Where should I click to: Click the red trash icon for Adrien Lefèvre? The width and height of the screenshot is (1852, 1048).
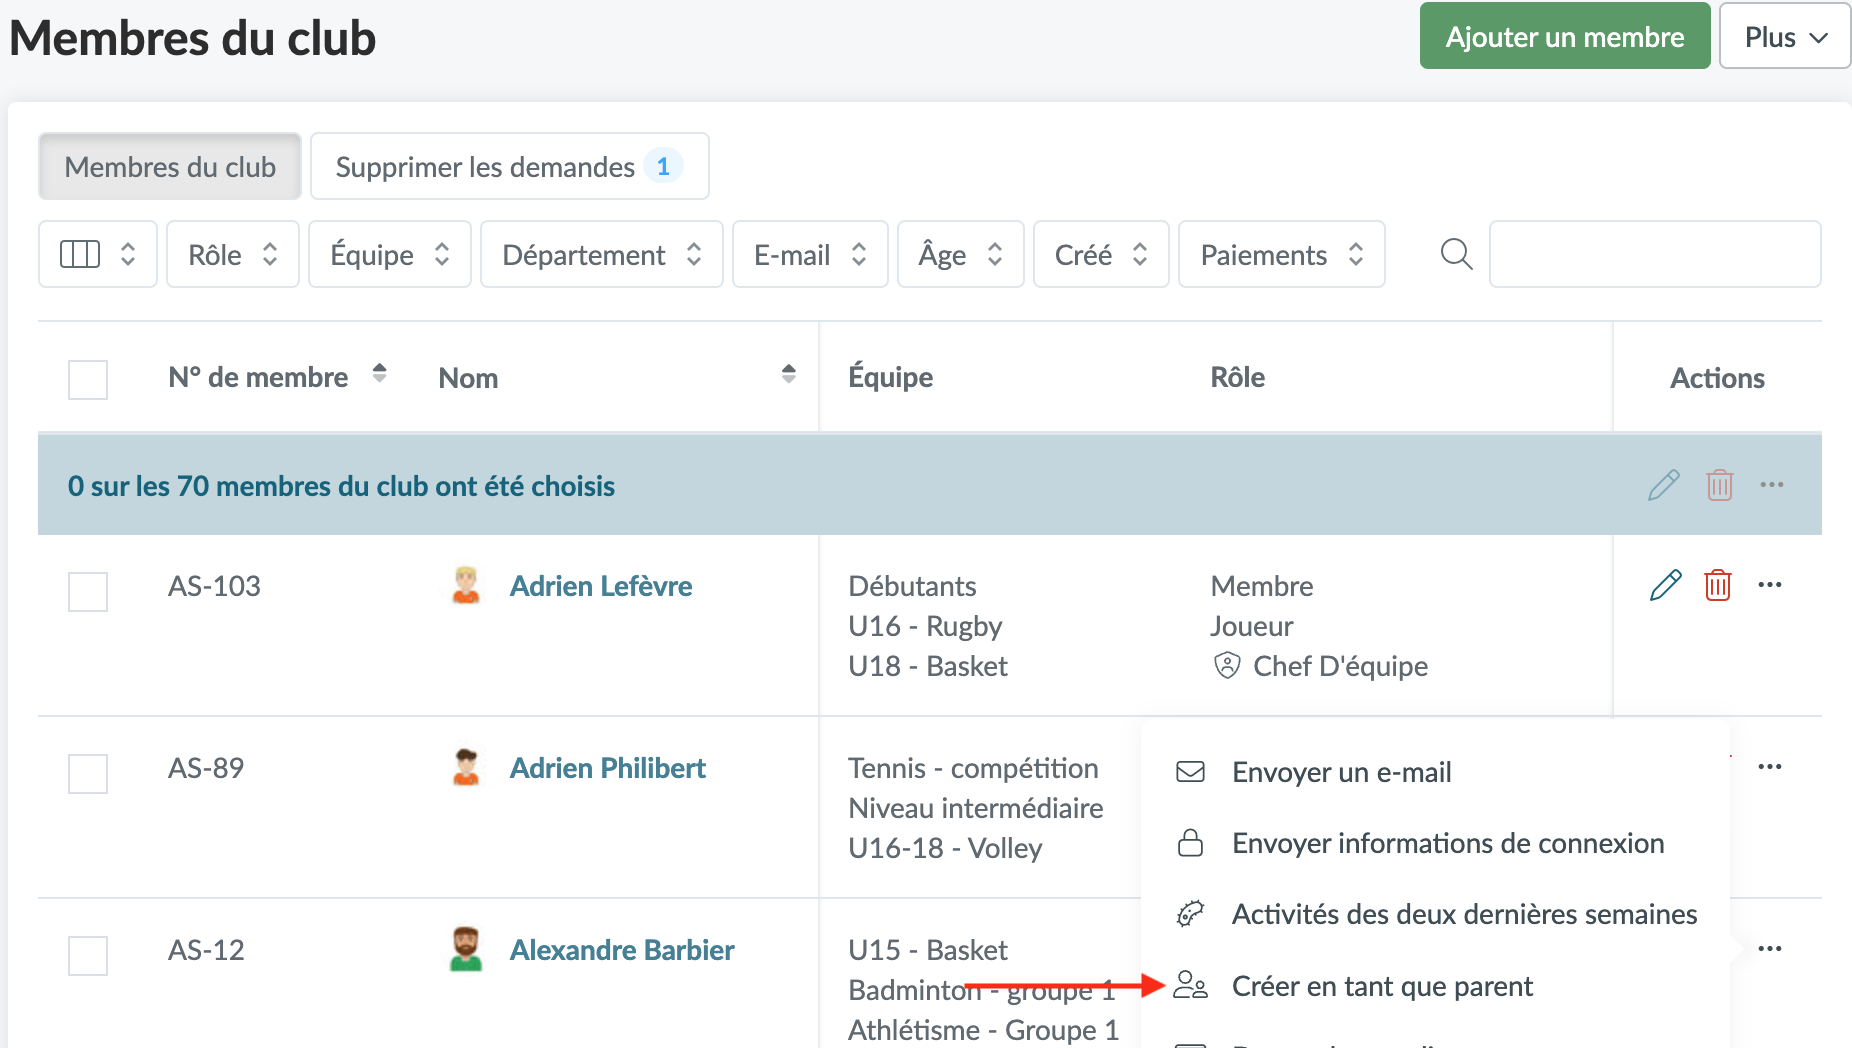pyautogui.click(x=1718, y=585)
